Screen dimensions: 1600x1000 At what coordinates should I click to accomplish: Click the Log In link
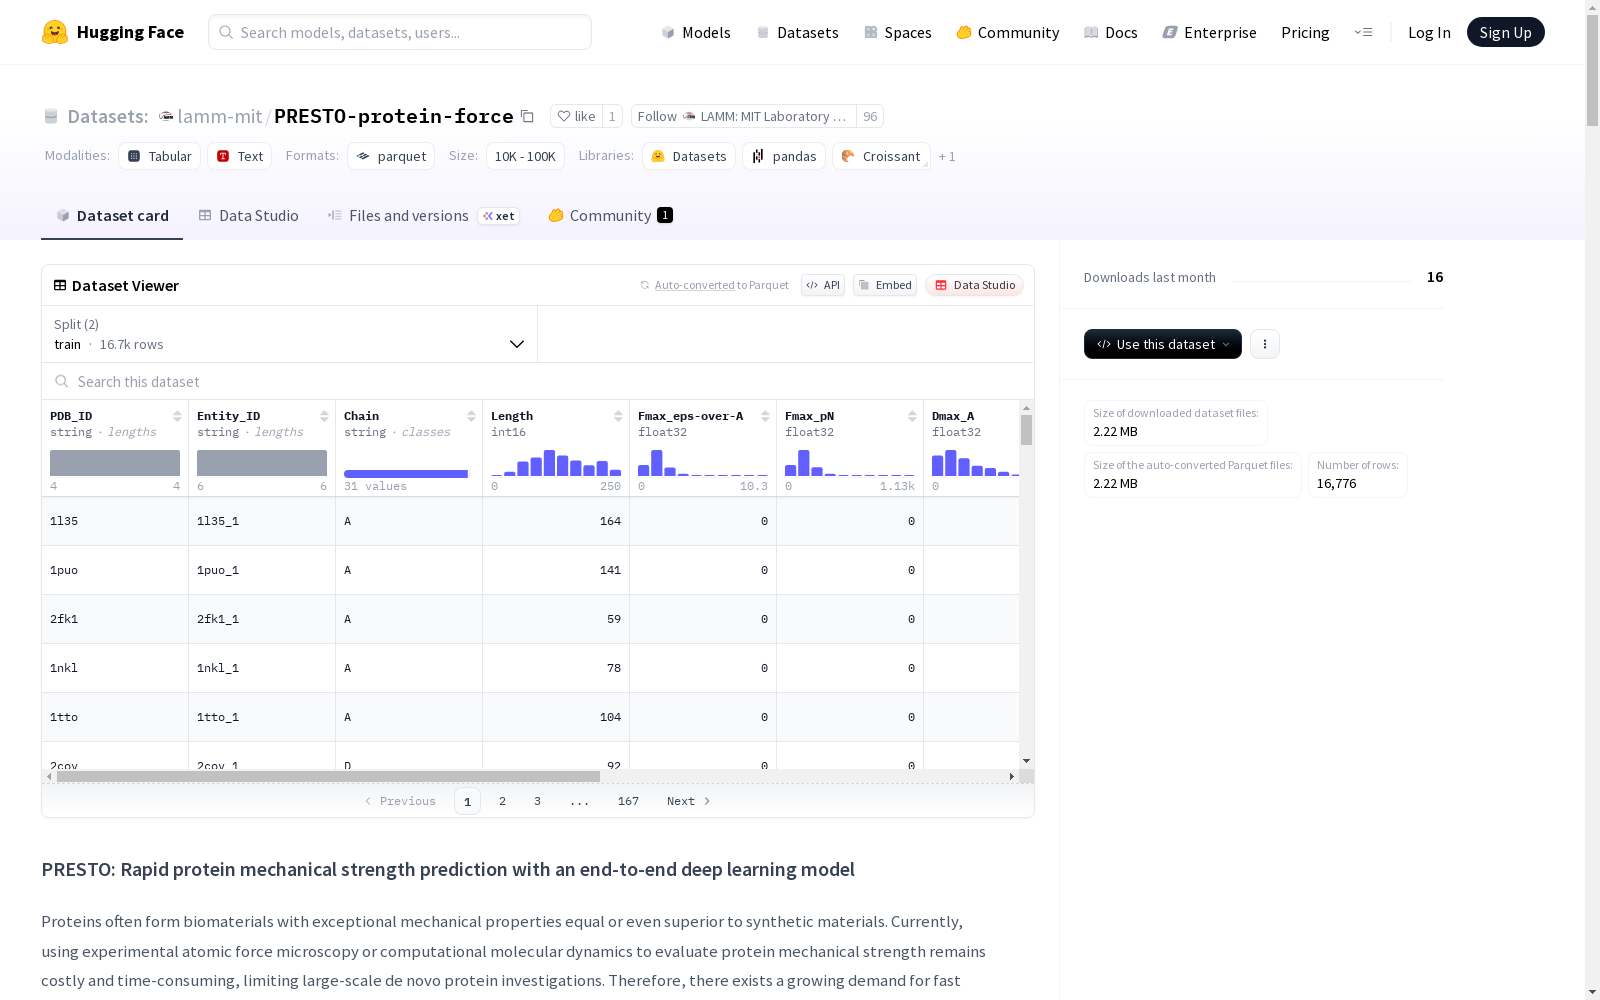pyautogui.click(x=1429, y=32)
